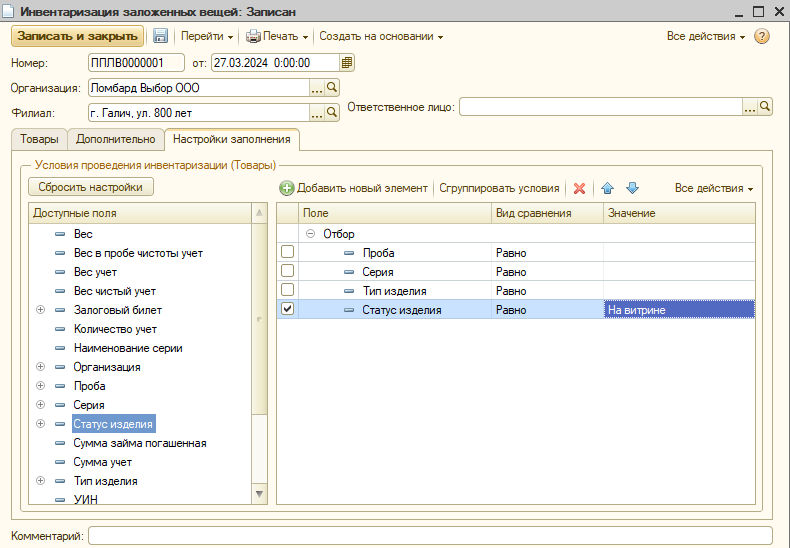Click the printer icon for Печать
The height and width of the screenshot is (548, 790).
click(x=253, y=36)
